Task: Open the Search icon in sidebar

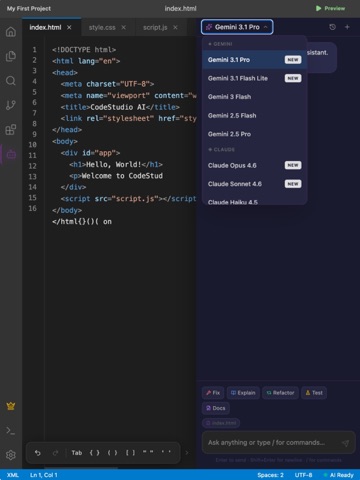Action: click(x=11, y=81)
